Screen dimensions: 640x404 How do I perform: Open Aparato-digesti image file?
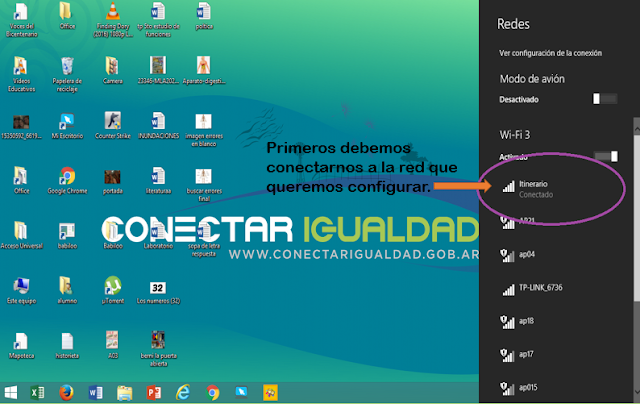[x=204, y=71]
